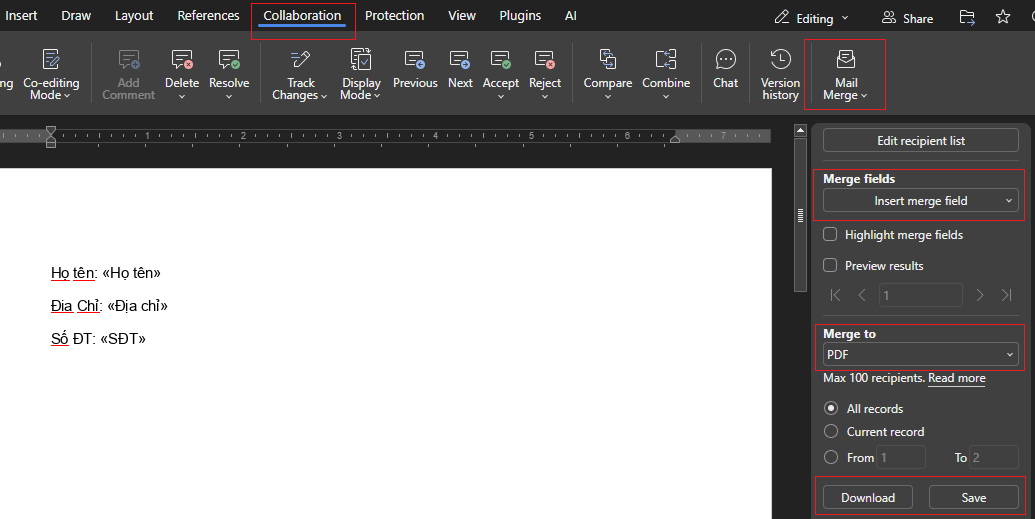1035x519 pixels.
Task: Switch to the Insert tab
Action: point(21,16)
